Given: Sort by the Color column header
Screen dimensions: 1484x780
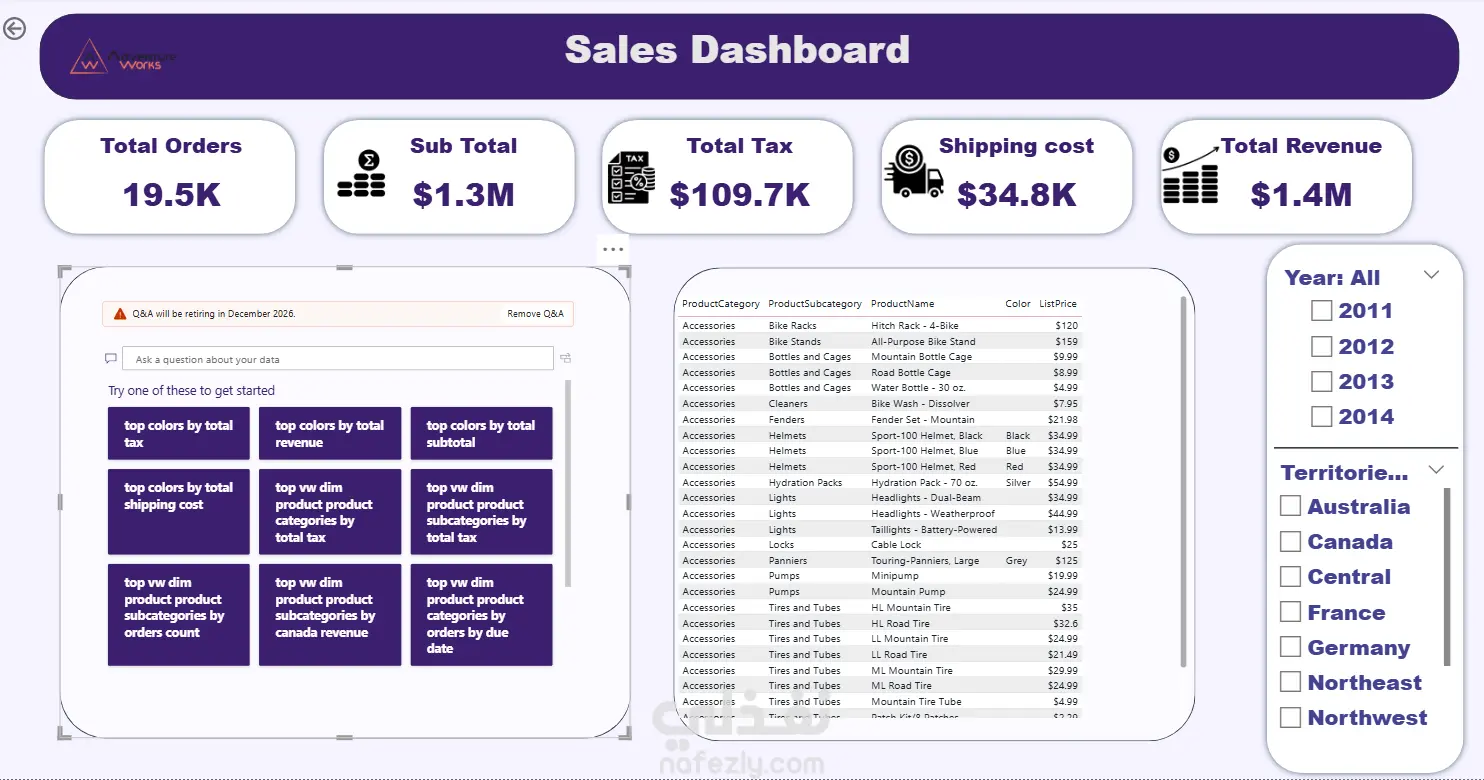Looking at the screenshot, I should pyautogui.click(x=1018, y=304).
